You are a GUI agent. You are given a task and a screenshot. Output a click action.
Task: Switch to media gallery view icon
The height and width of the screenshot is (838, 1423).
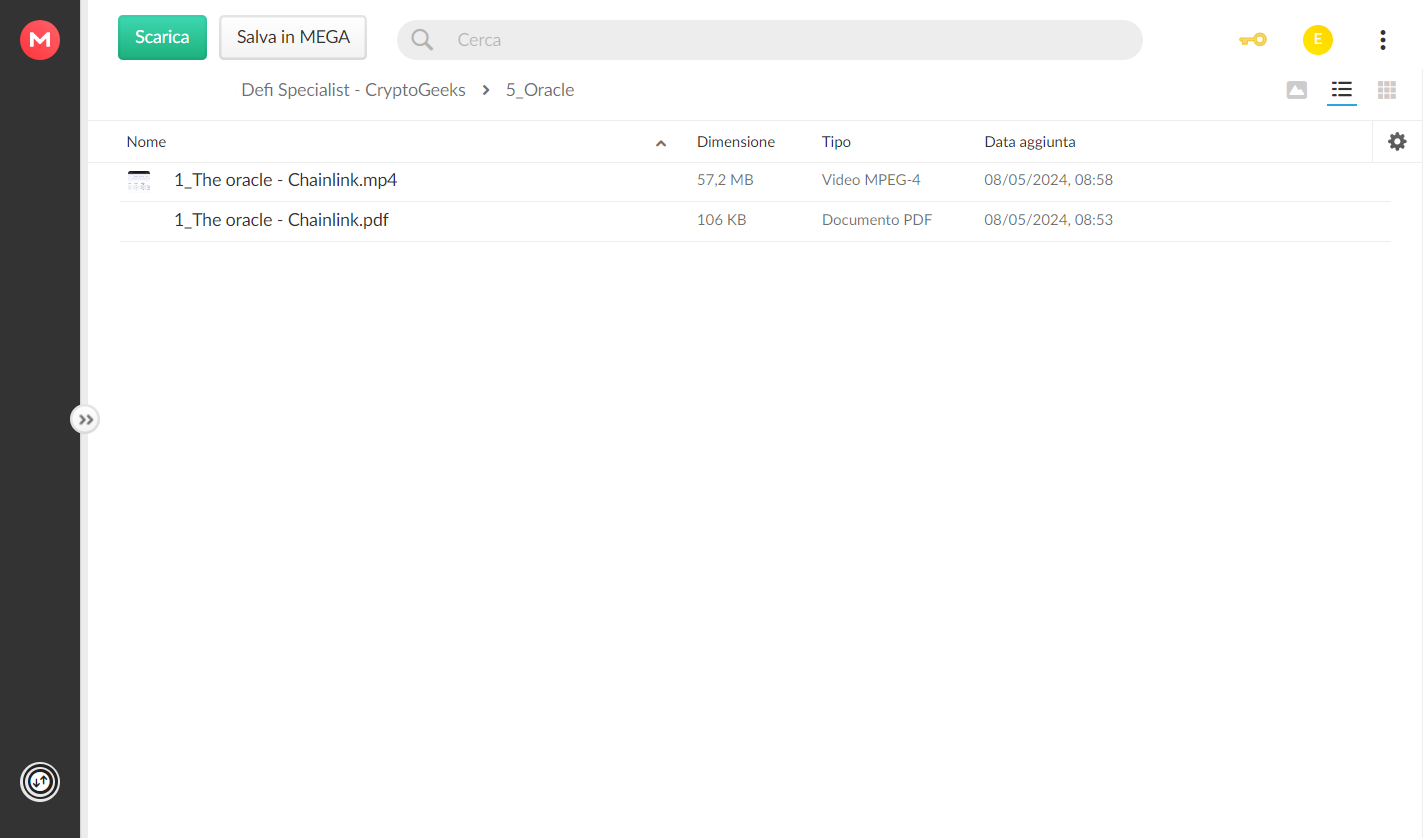click(1297, 90)
